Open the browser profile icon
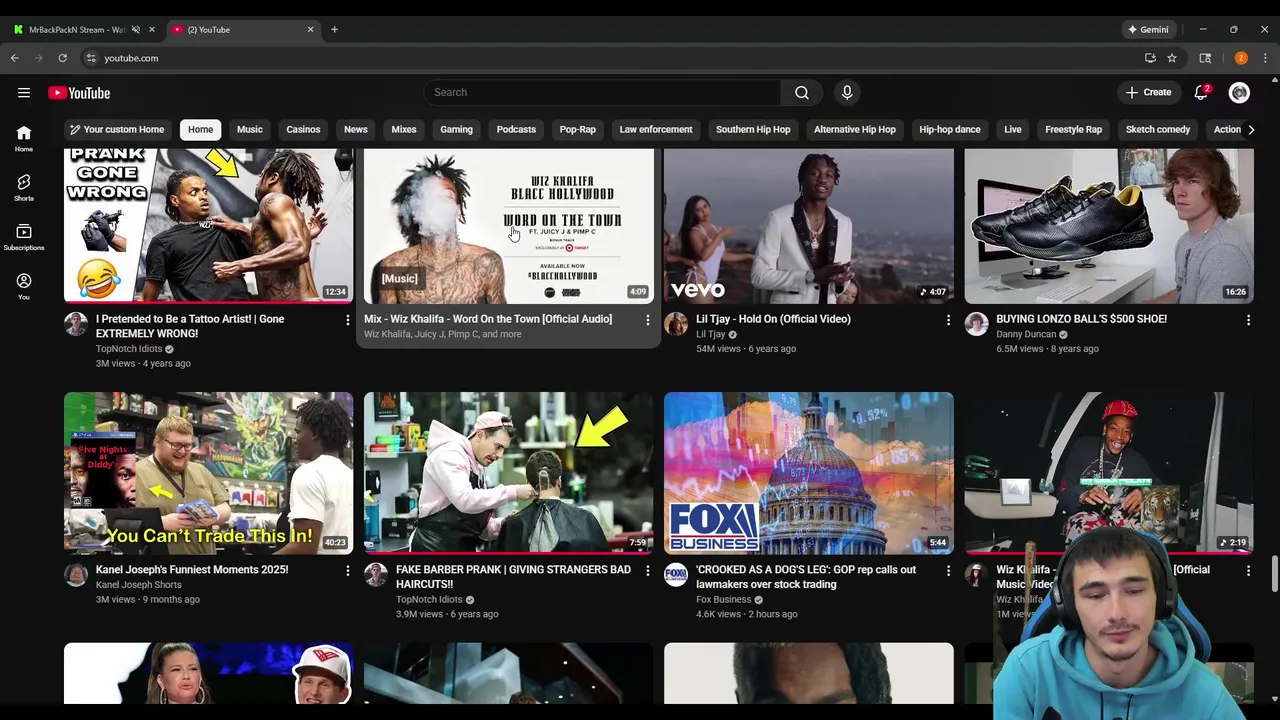The height and width of the screenshot is (720, 1280). tap(1241, 58)
